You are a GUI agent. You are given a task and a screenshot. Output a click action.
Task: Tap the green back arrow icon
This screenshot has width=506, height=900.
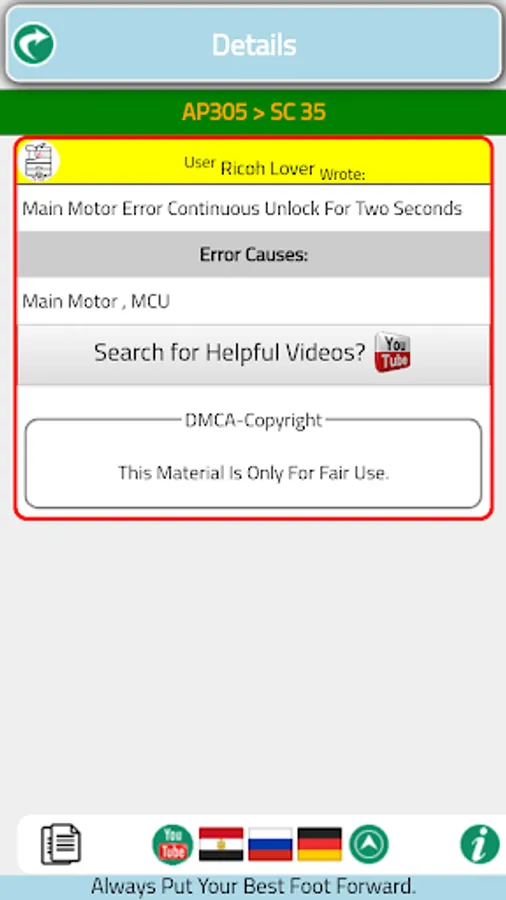click(x=34, y=44)
